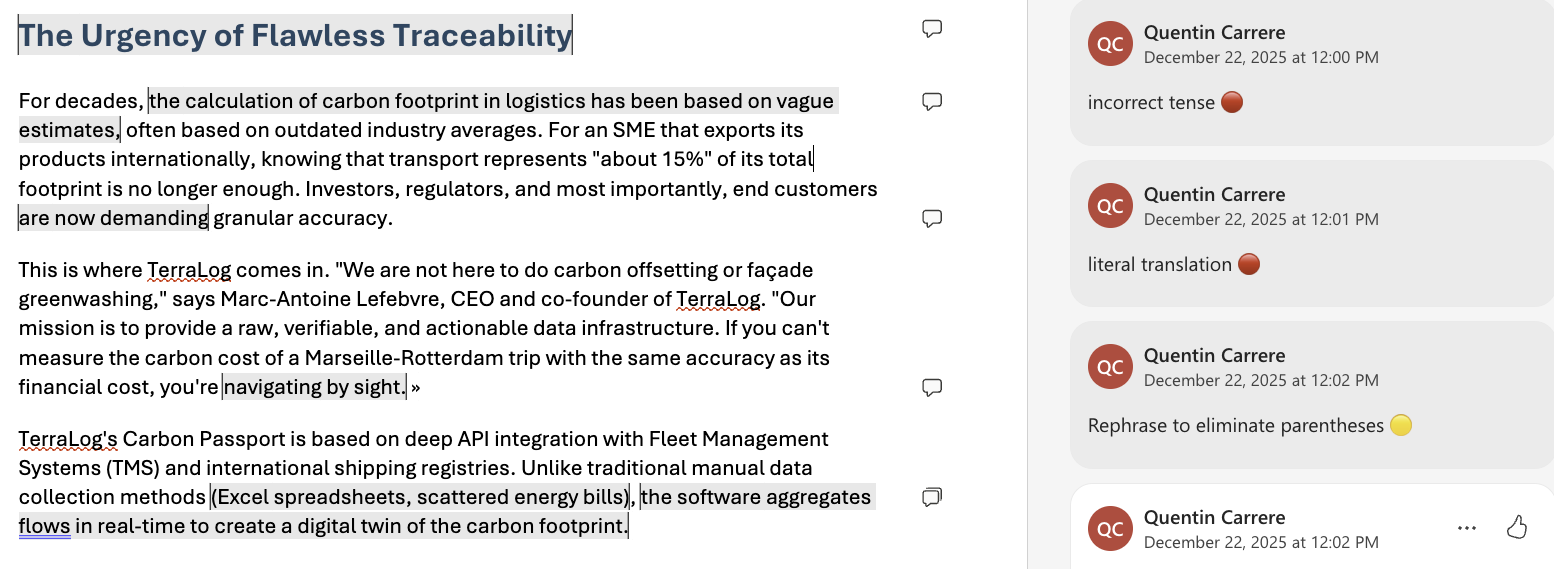Like the 12:02 PM comment with thumbs-up
This screenshot has height=569, width=1554.
[1516, 528]
